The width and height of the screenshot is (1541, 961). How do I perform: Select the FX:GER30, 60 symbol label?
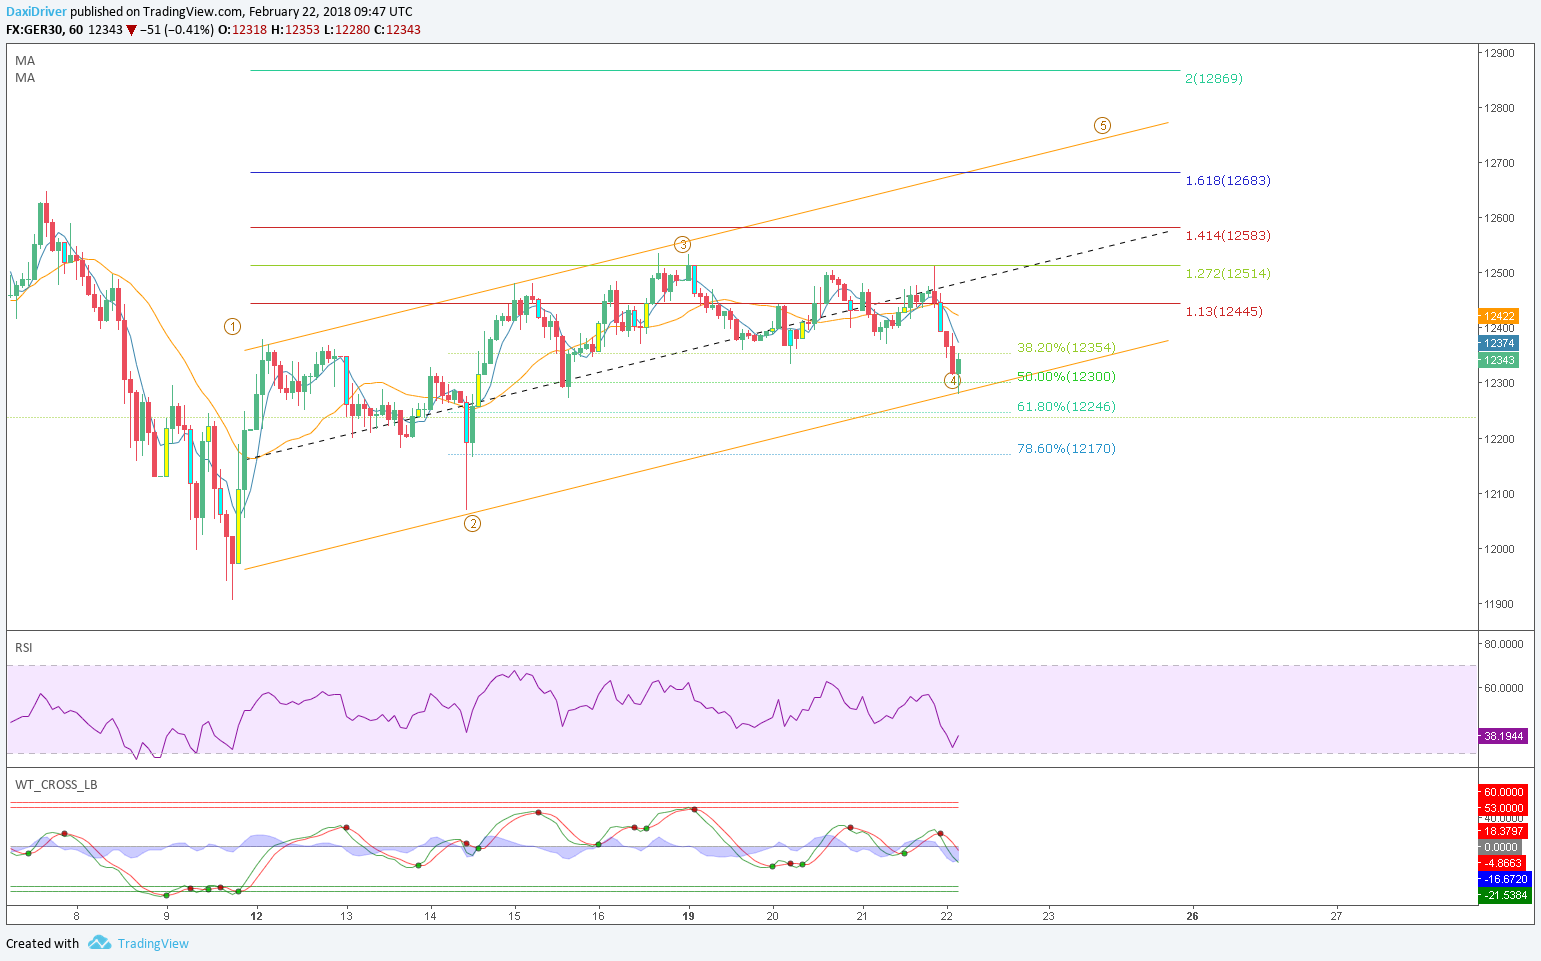[44, 30]
